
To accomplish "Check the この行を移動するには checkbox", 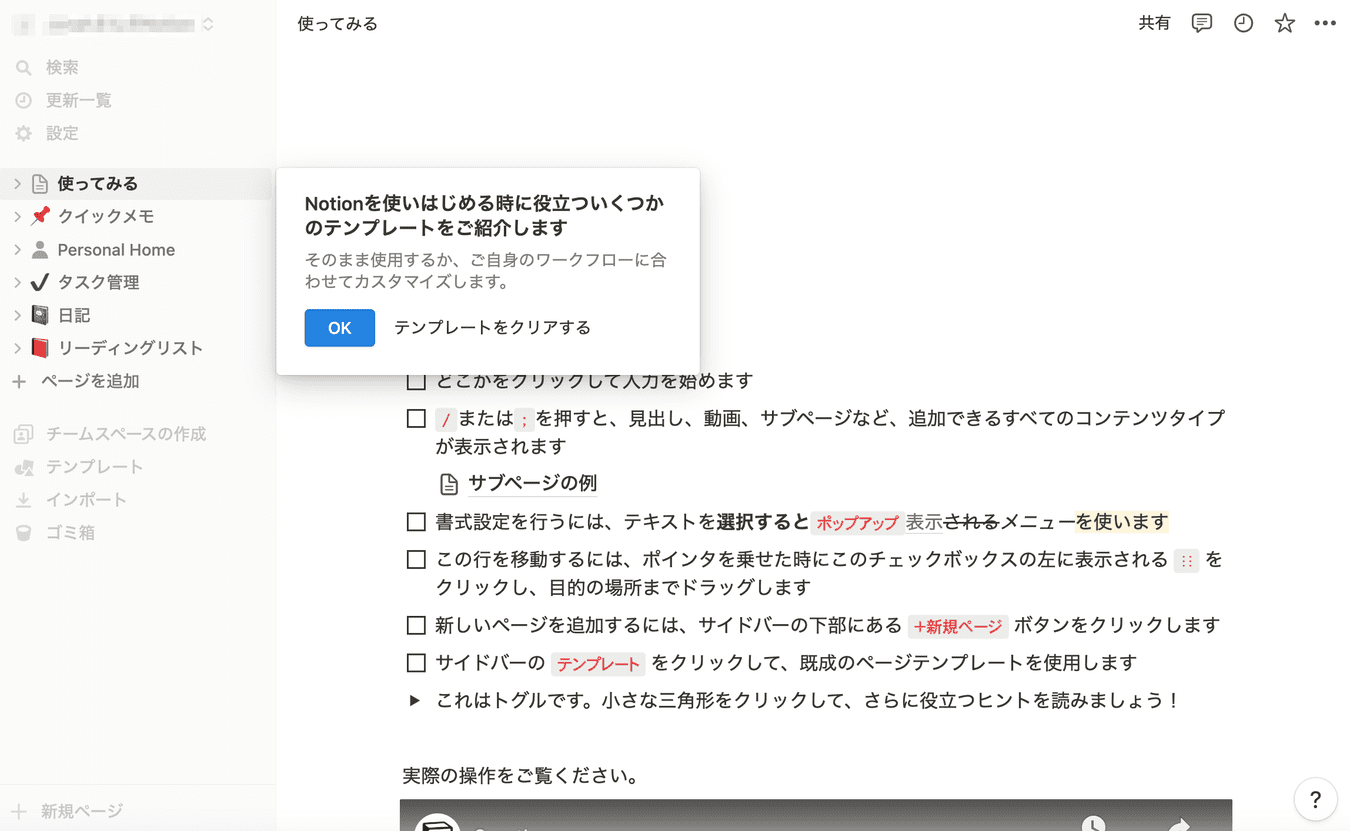I will click(x=417, y=560).
